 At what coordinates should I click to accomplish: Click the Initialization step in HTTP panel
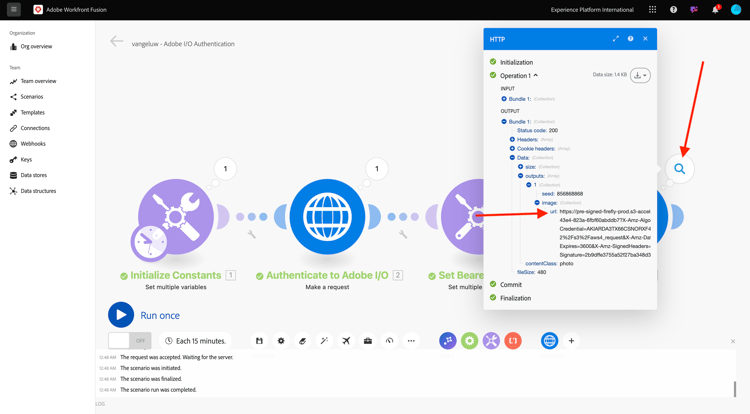click(x=516, y=62)
